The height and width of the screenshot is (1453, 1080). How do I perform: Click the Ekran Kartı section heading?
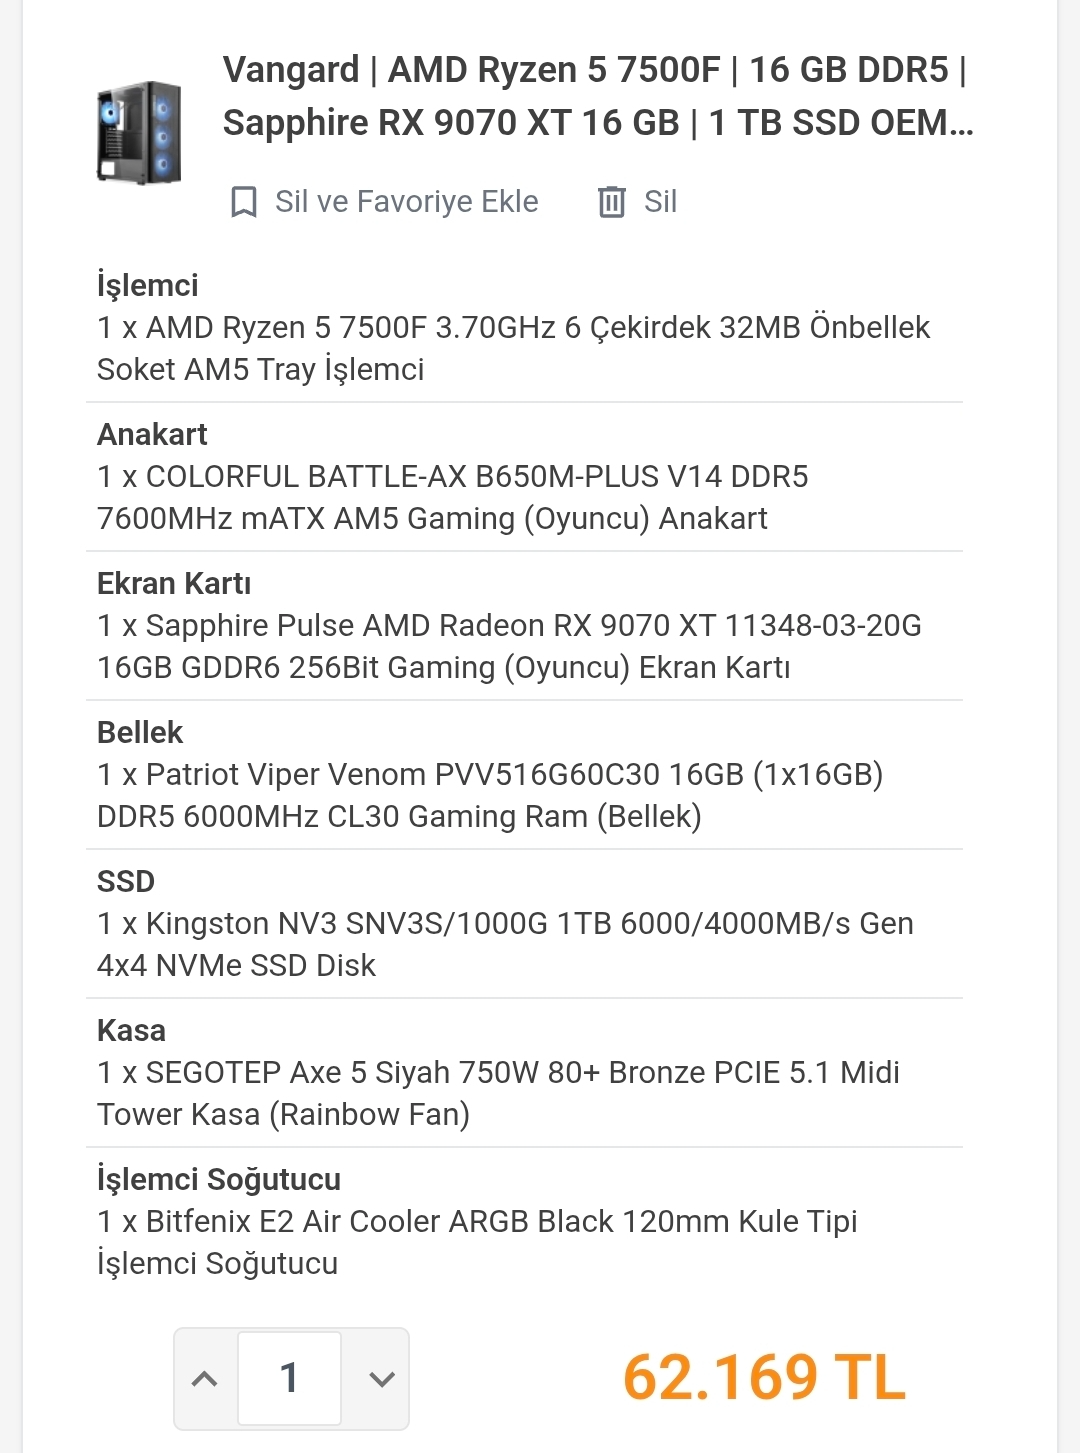coord(174,583)
